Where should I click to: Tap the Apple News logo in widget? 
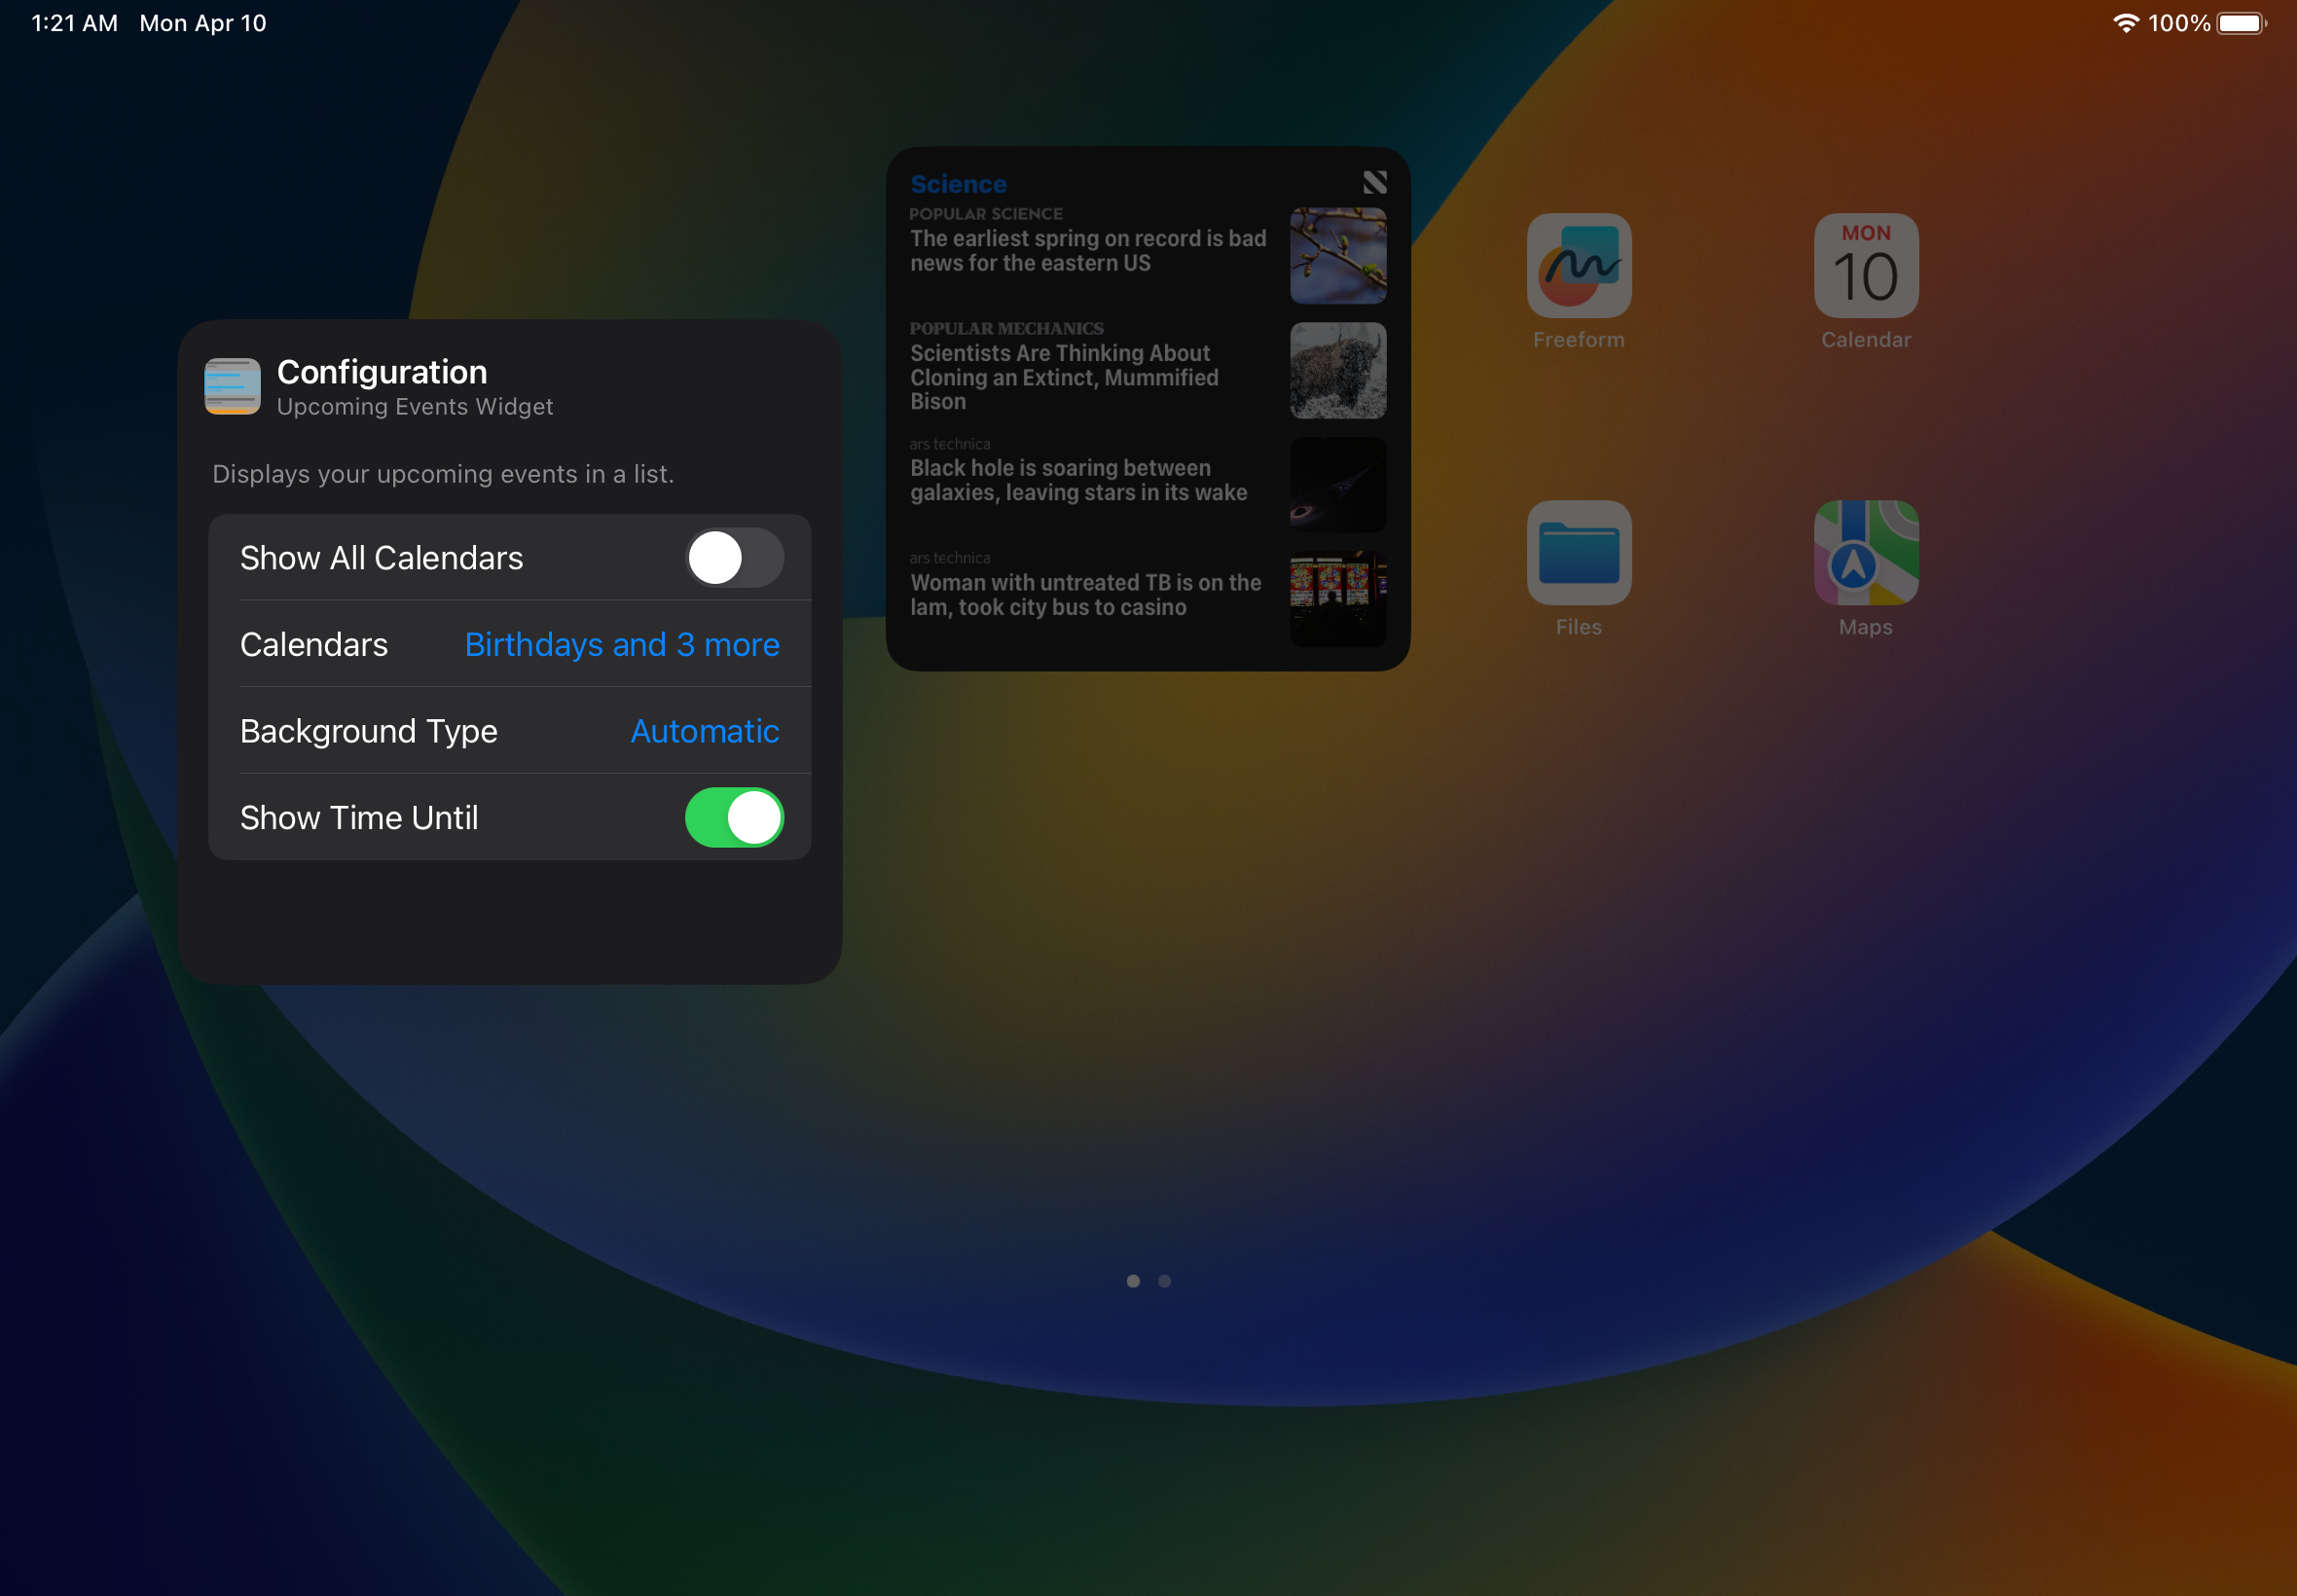(1374, 182)
